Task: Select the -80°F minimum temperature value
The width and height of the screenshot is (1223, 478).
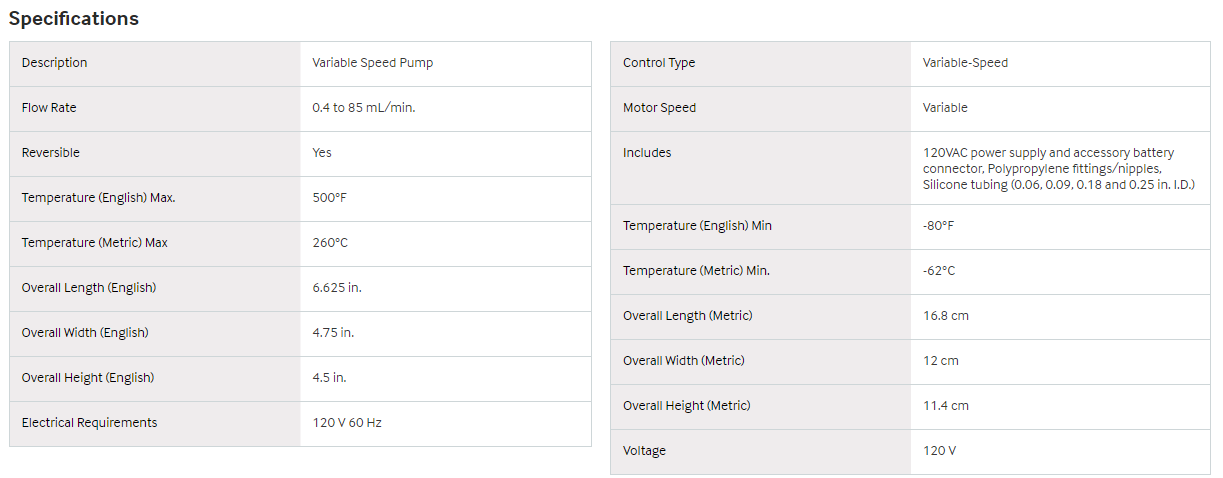Action: [x=938, y=226]
